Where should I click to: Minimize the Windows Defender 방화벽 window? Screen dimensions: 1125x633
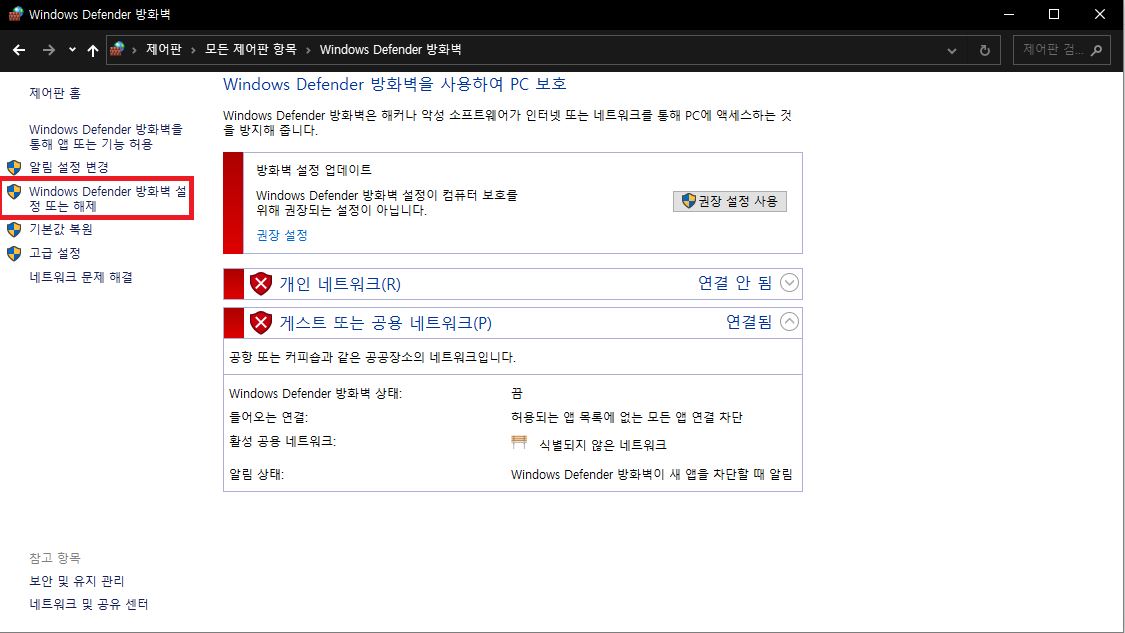(1009, 14)
